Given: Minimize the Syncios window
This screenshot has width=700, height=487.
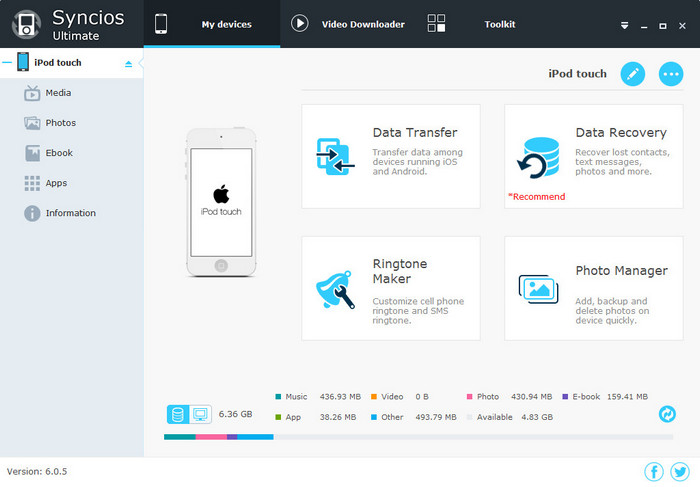Looking at the screenshot, I should coord(644,26).
